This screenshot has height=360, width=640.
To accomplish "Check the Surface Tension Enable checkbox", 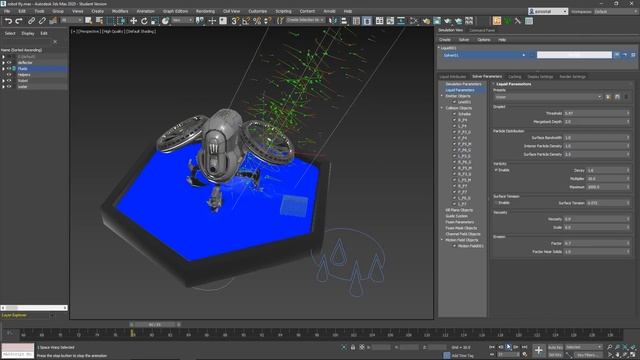I will 496,202.
